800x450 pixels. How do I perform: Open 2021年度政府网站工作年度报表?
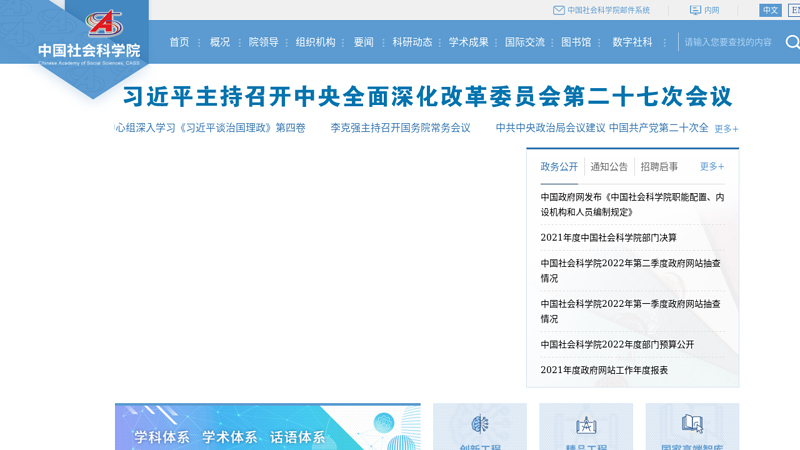(604, 370)
